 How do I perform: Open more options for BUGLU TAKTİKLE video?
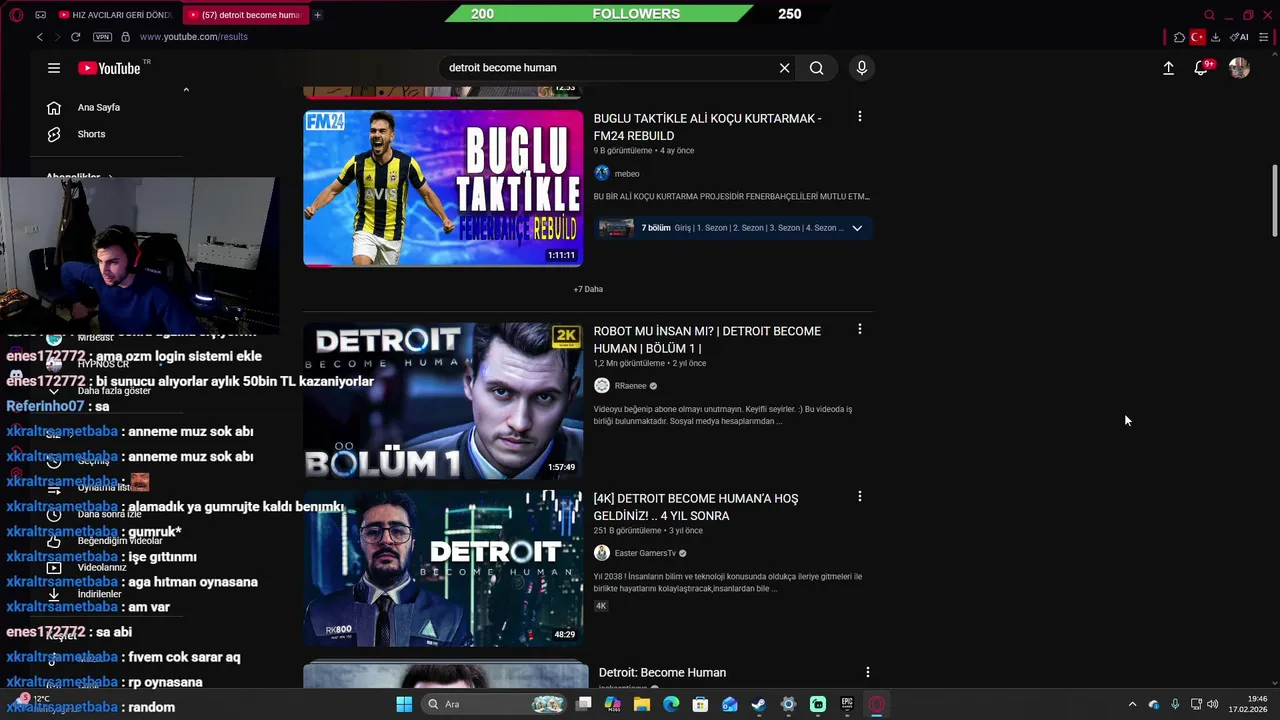point(859,117)
